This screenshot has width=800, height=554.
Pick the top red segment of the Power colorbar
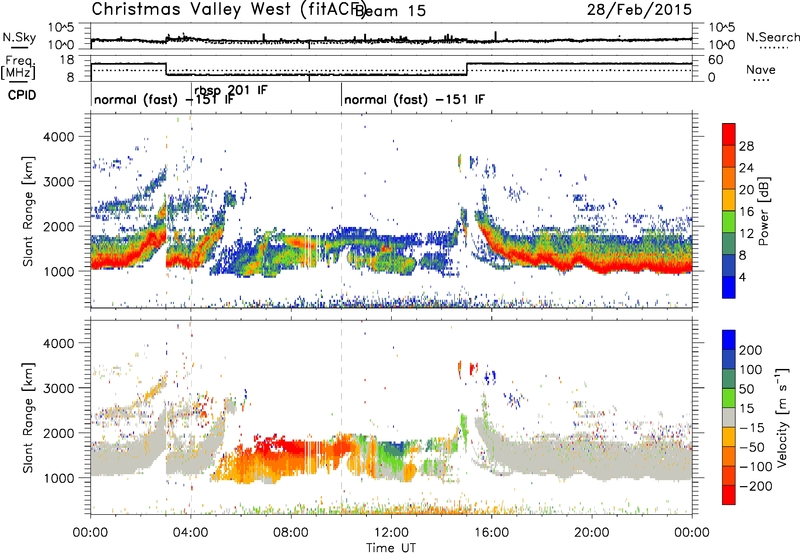(729, 134)
